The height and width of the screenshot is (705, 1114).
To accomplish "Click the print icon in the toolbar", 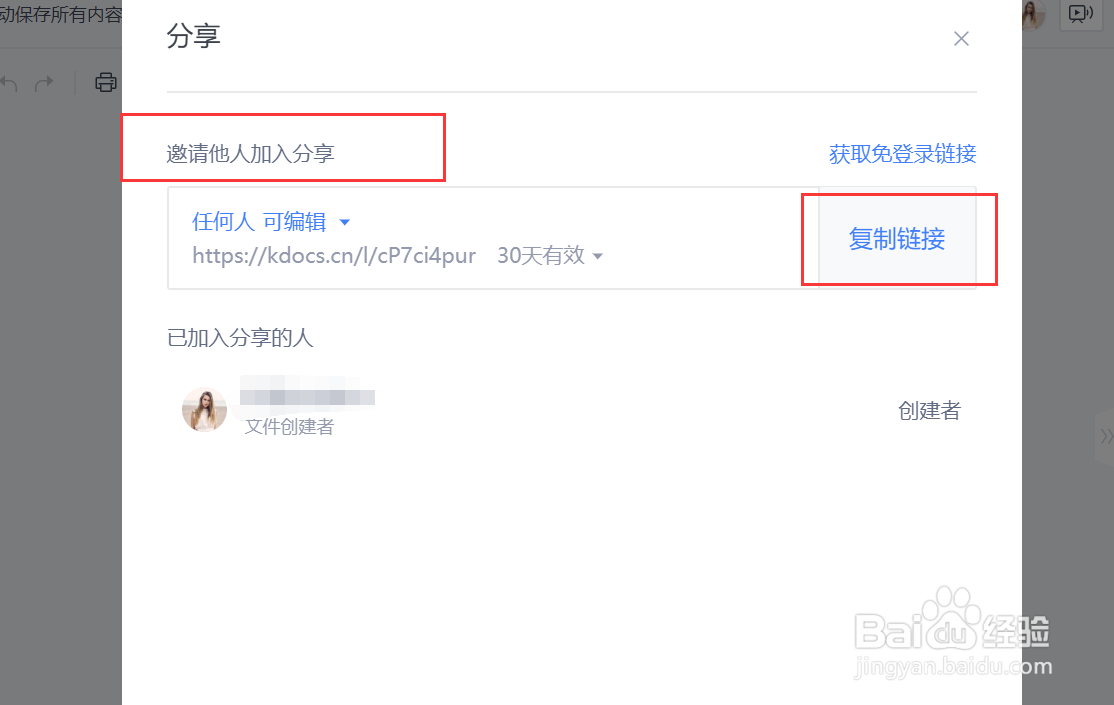I will [106, 82].
